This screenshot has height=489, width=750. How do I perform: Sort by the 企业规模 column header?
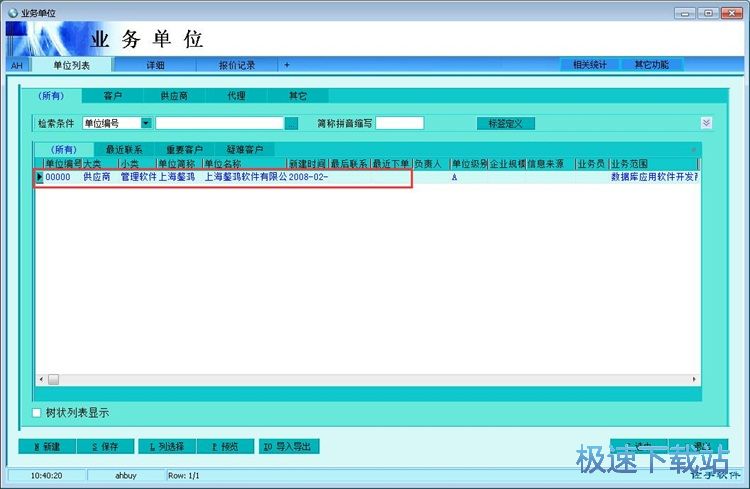[x=507, y=164]
